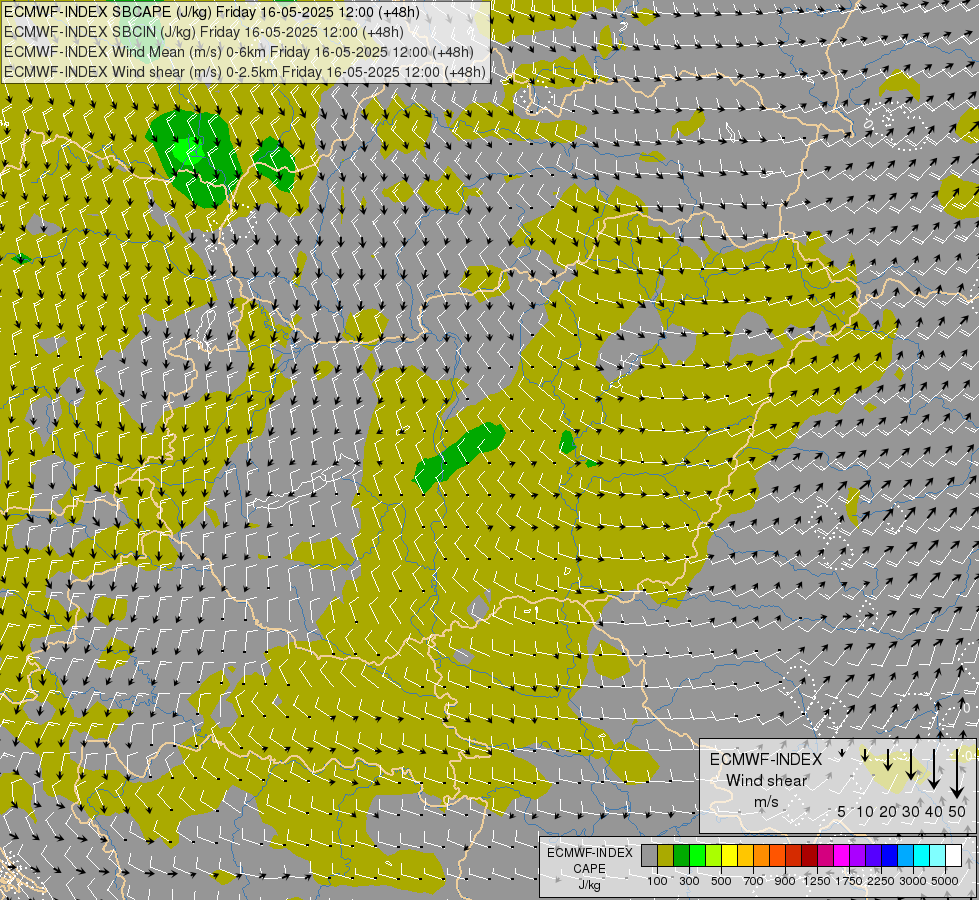Click the wind shear legend value 20

click(888, 811)
